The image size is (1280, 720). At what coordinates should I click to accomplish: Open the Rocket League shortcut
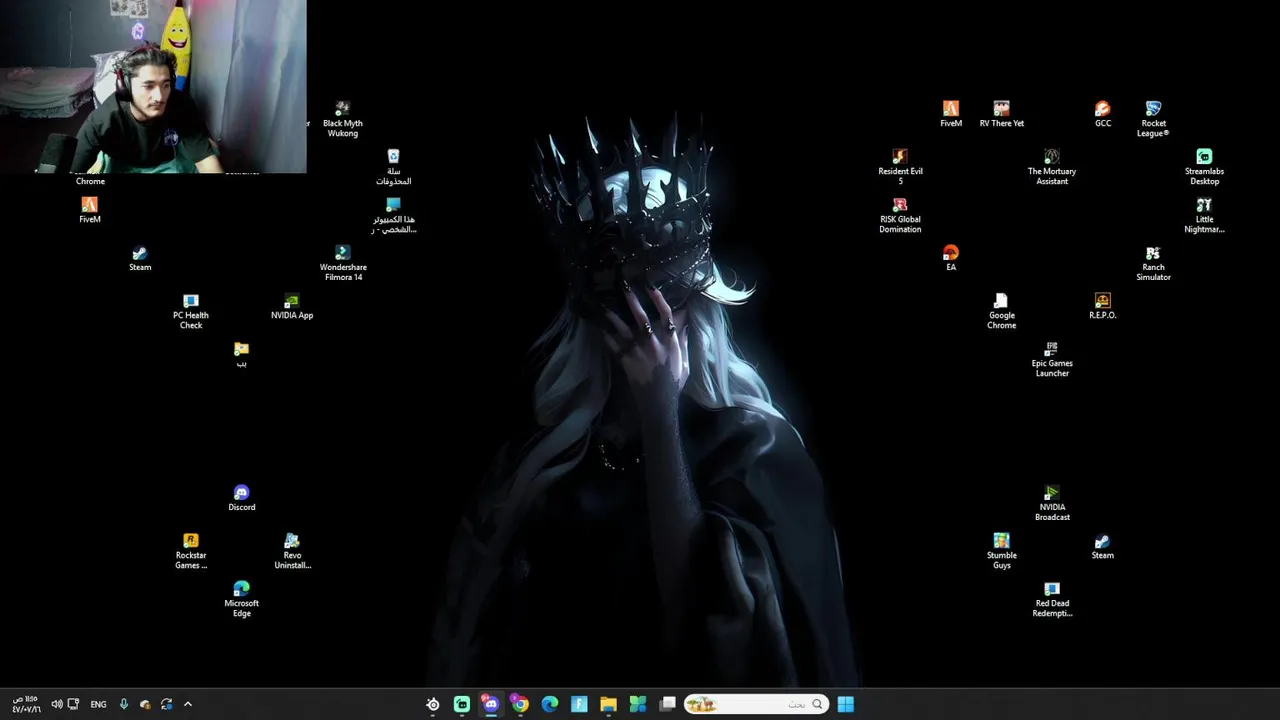point(1153,118)
